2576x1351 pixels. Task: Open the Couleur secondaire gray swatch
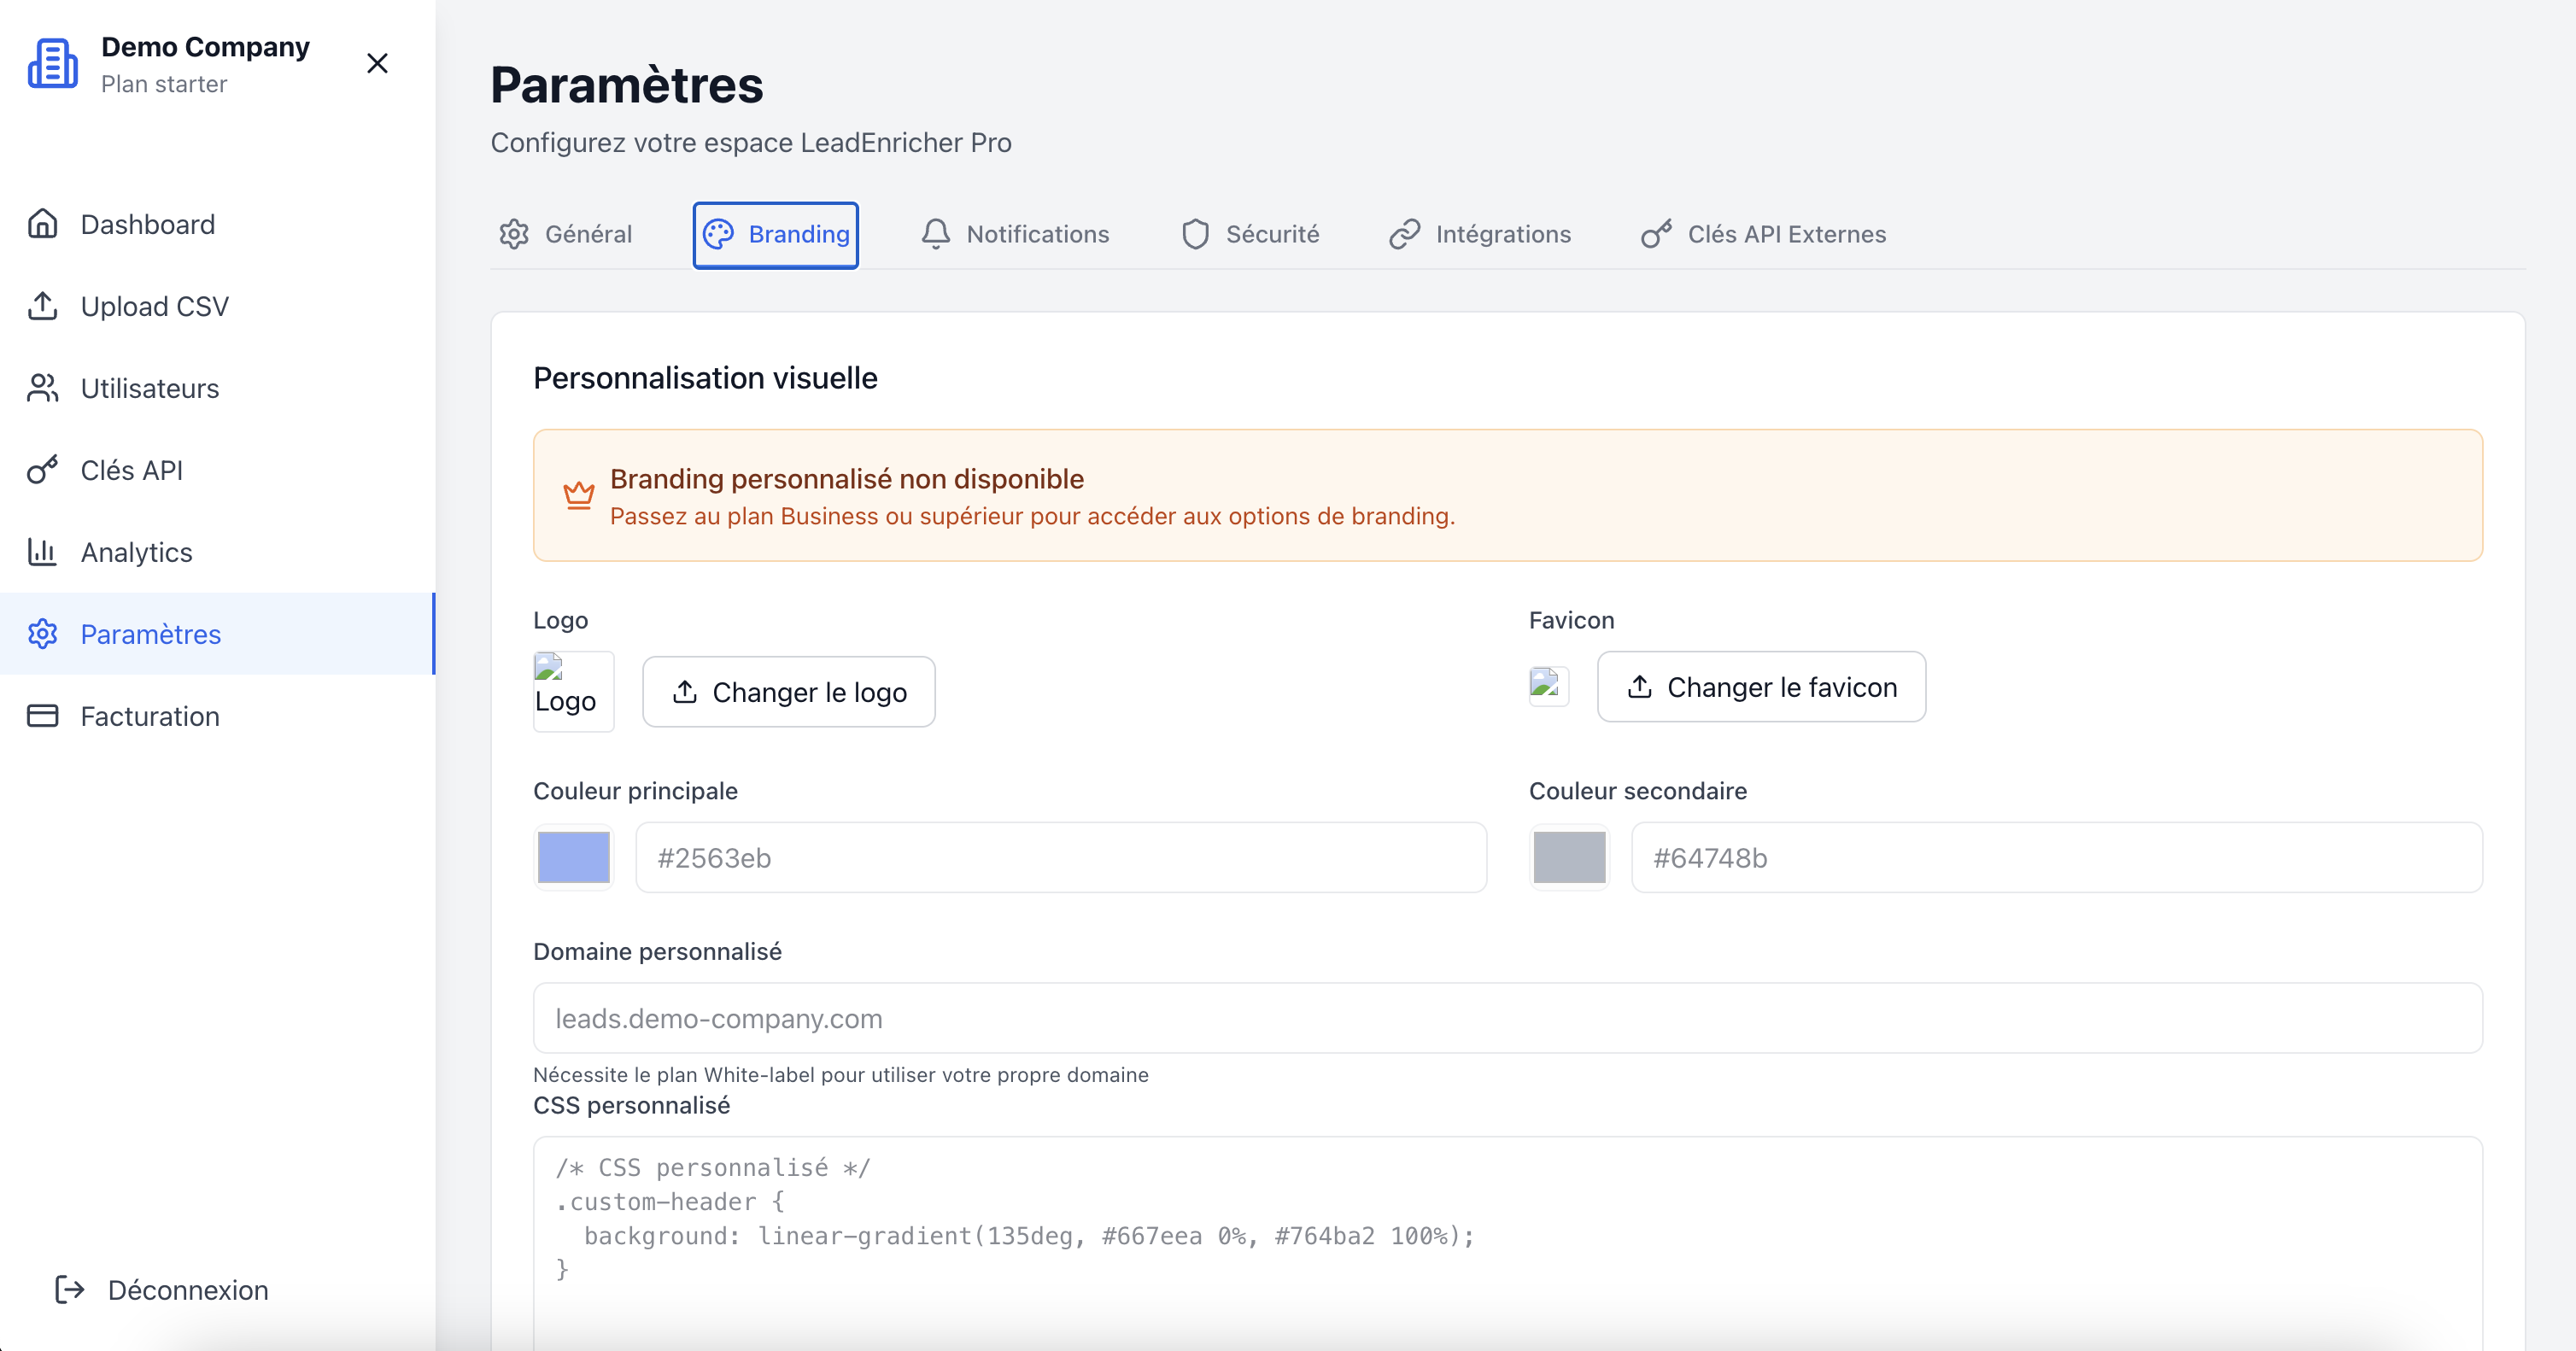(x=1569, y=858)
